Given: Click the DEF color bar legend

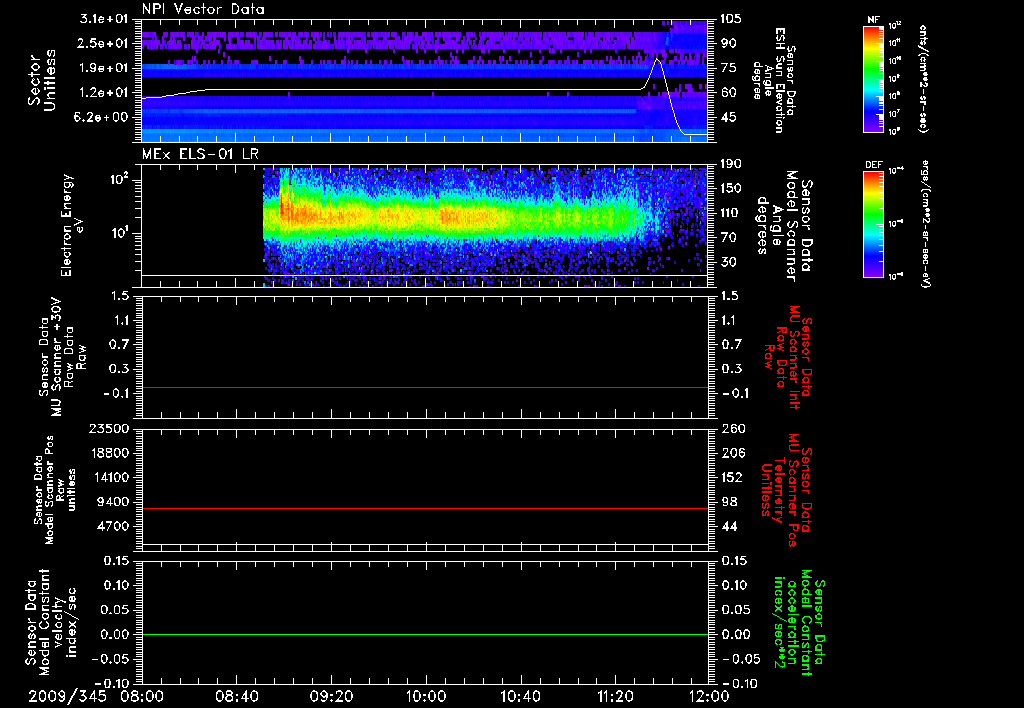Looking at the screenshot, I should click(873, 224).
